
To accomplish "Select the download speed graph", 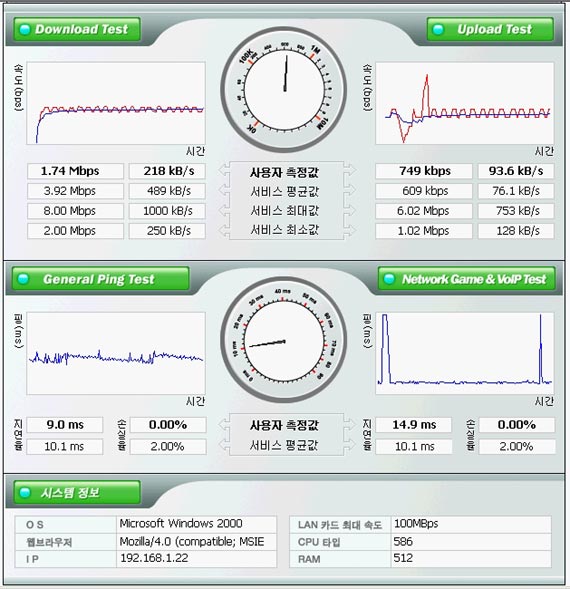I will (116, 103).
